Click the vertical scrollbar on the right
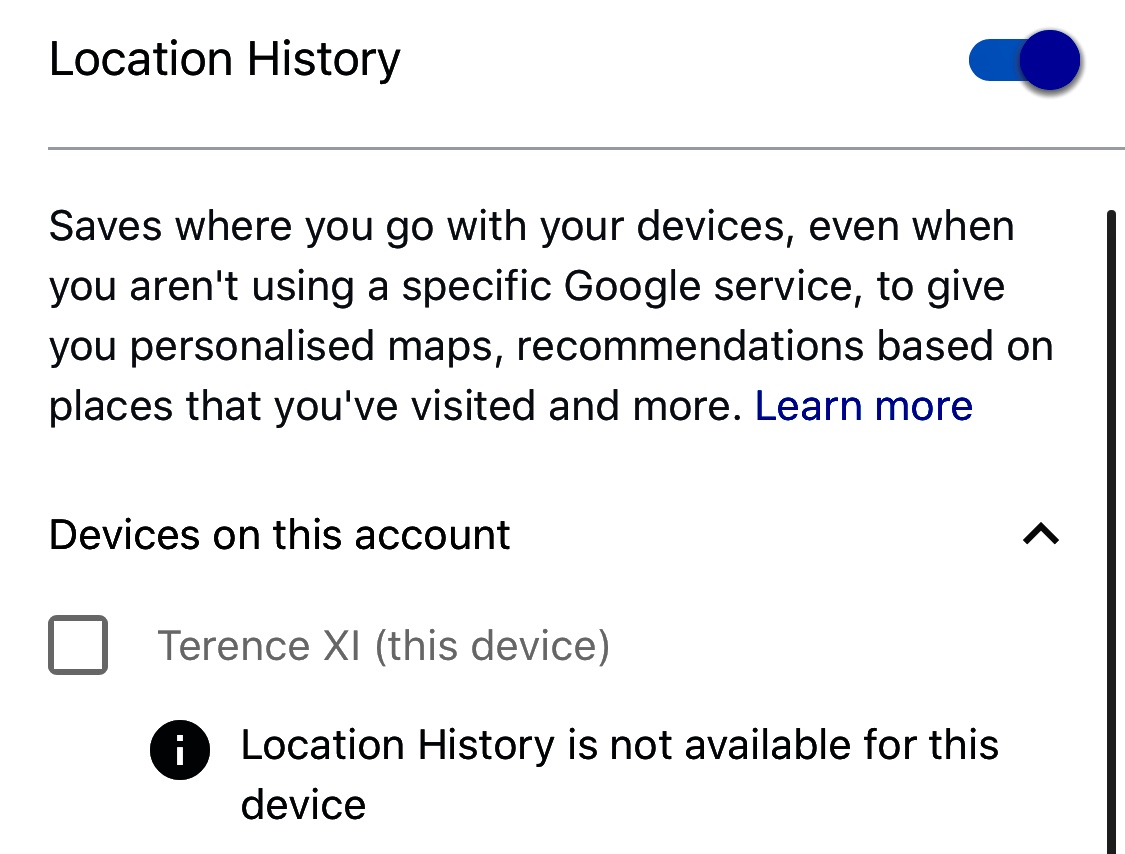The image size is (1125, 854). tap(1111, 531)
